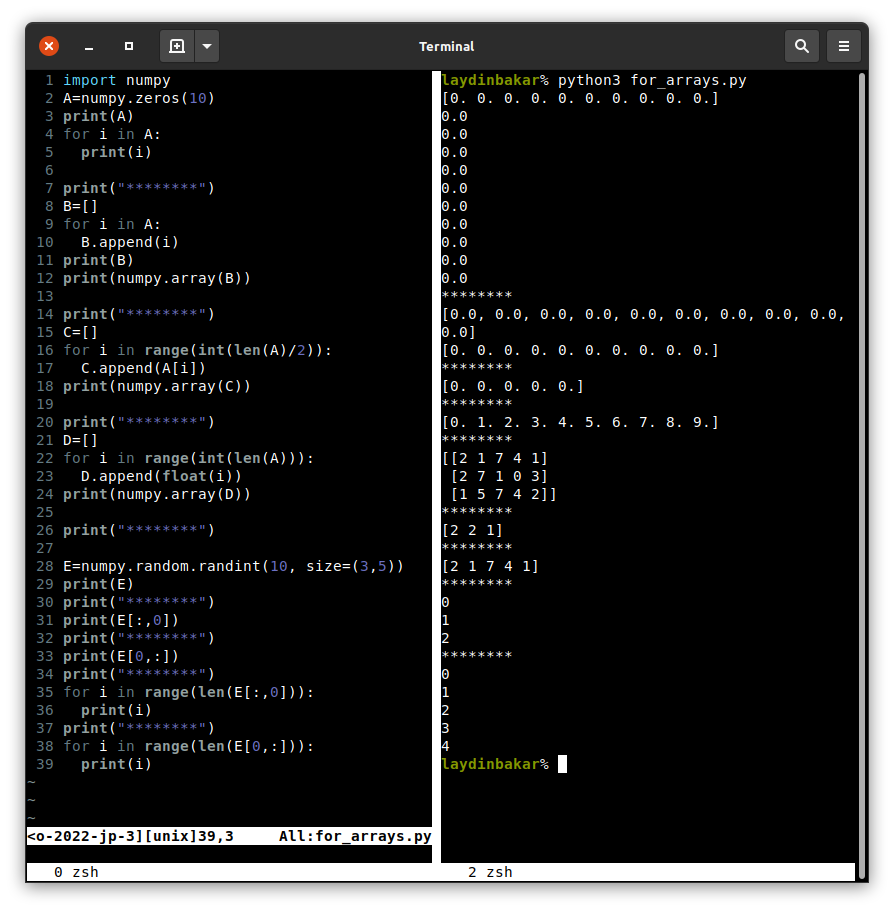Minimize the Terminal window
894x911 pixels.
click(89, 46)
